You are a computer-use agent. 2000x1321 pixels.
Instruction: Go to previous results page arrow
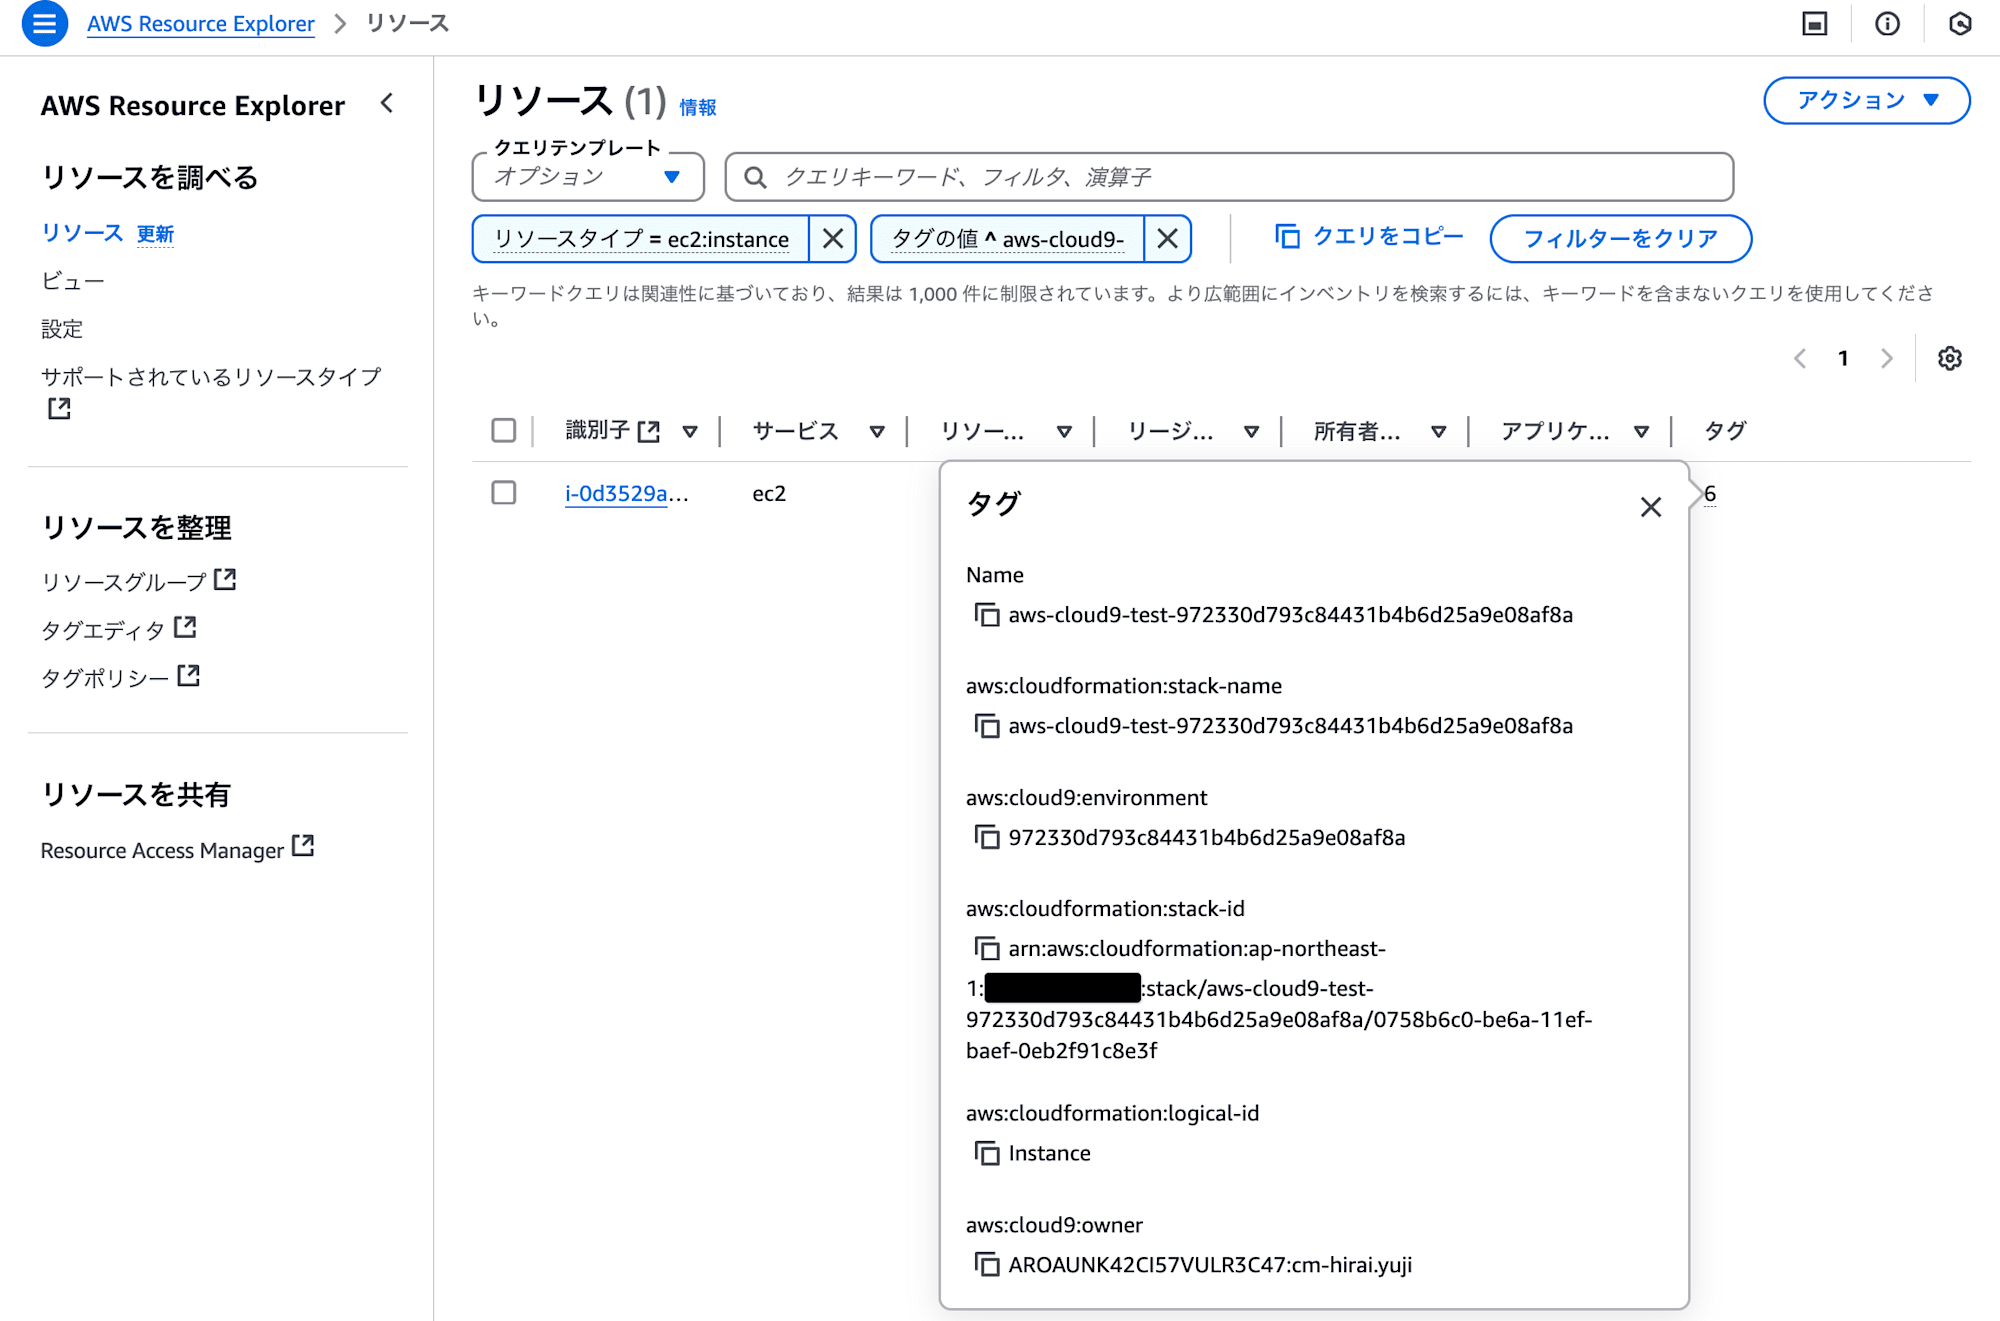coord(1800,359)
